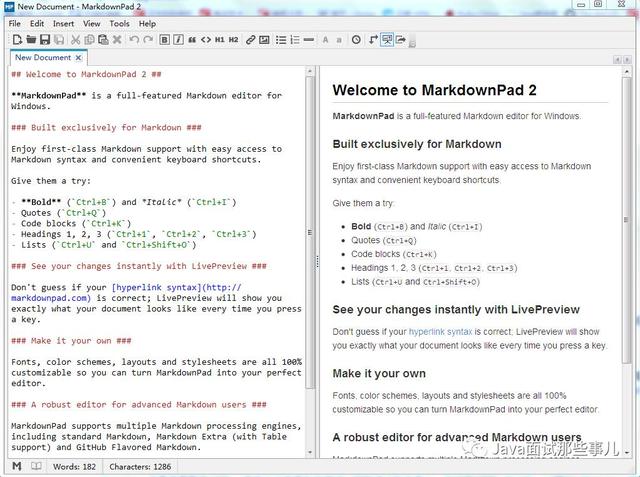Image resolution: width=640 pixels, height=477 pixels.
Task: Close the New Document tab
Action: pos(78,58)
